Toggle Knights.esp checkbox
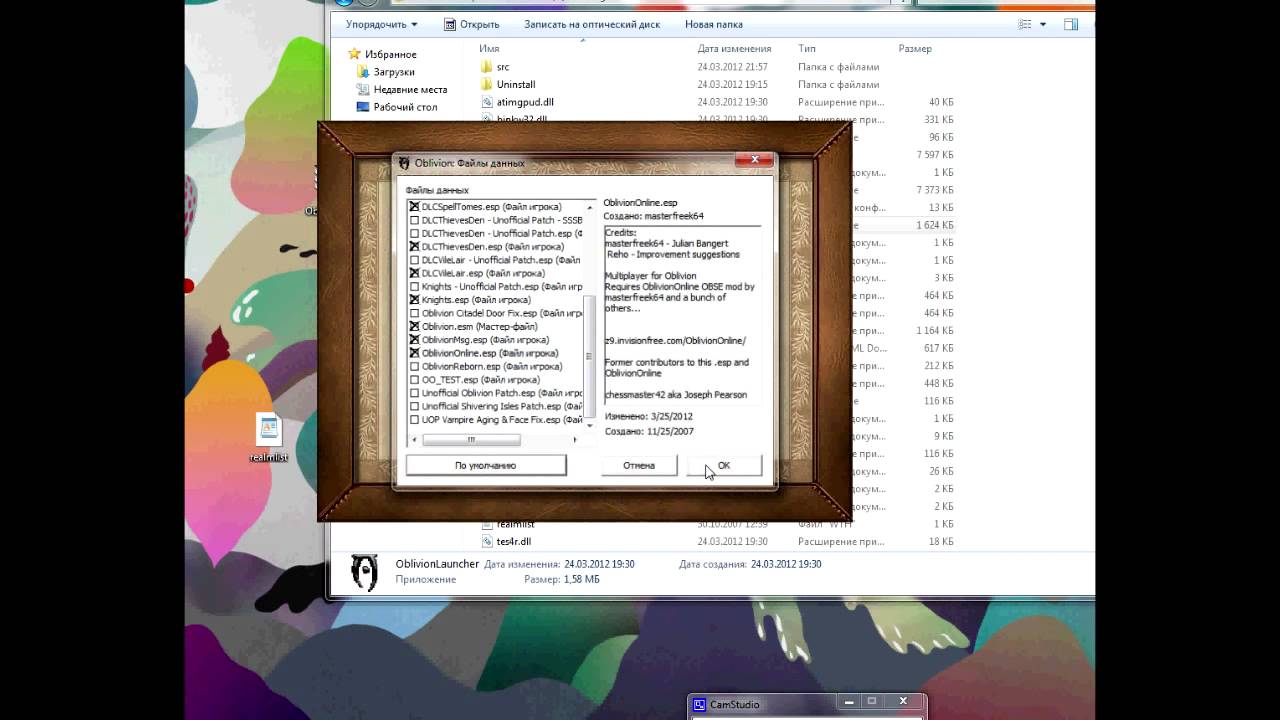Viewport: 1280px width, 720px height. click(x=414, y=300)
